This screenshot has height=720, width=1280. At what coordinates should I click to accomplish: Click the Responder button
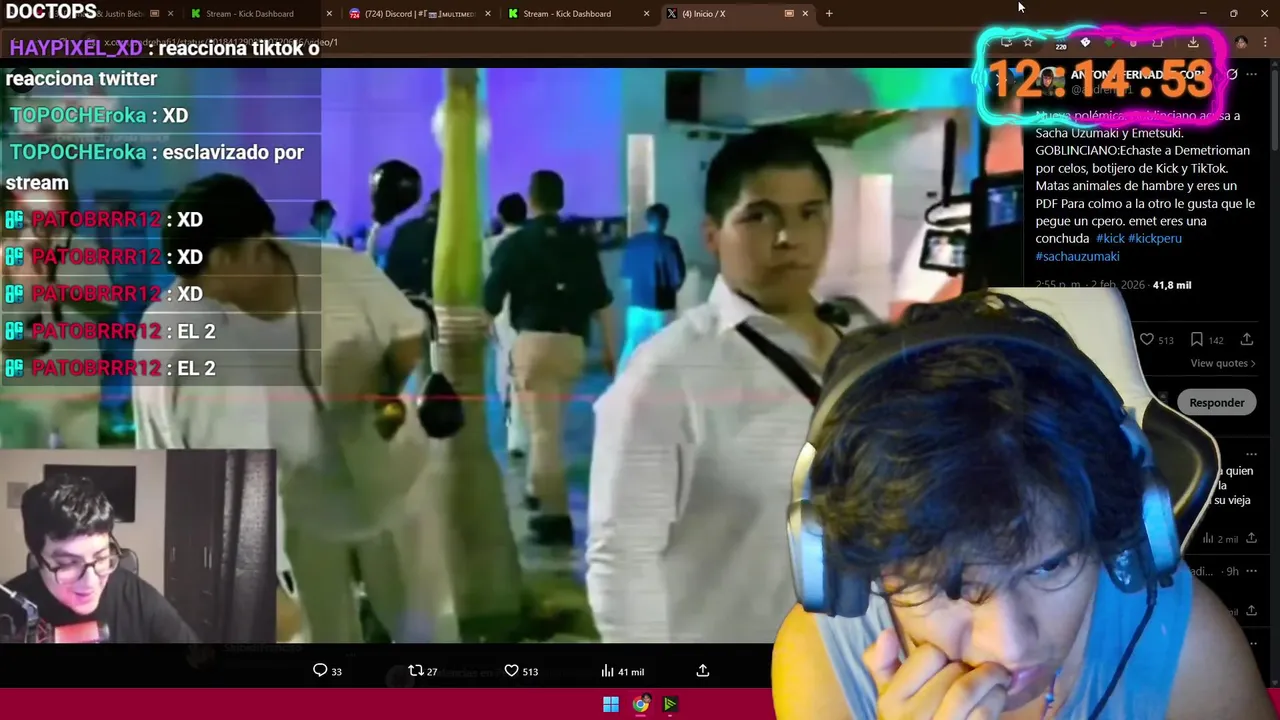(x=1216, y=402)
